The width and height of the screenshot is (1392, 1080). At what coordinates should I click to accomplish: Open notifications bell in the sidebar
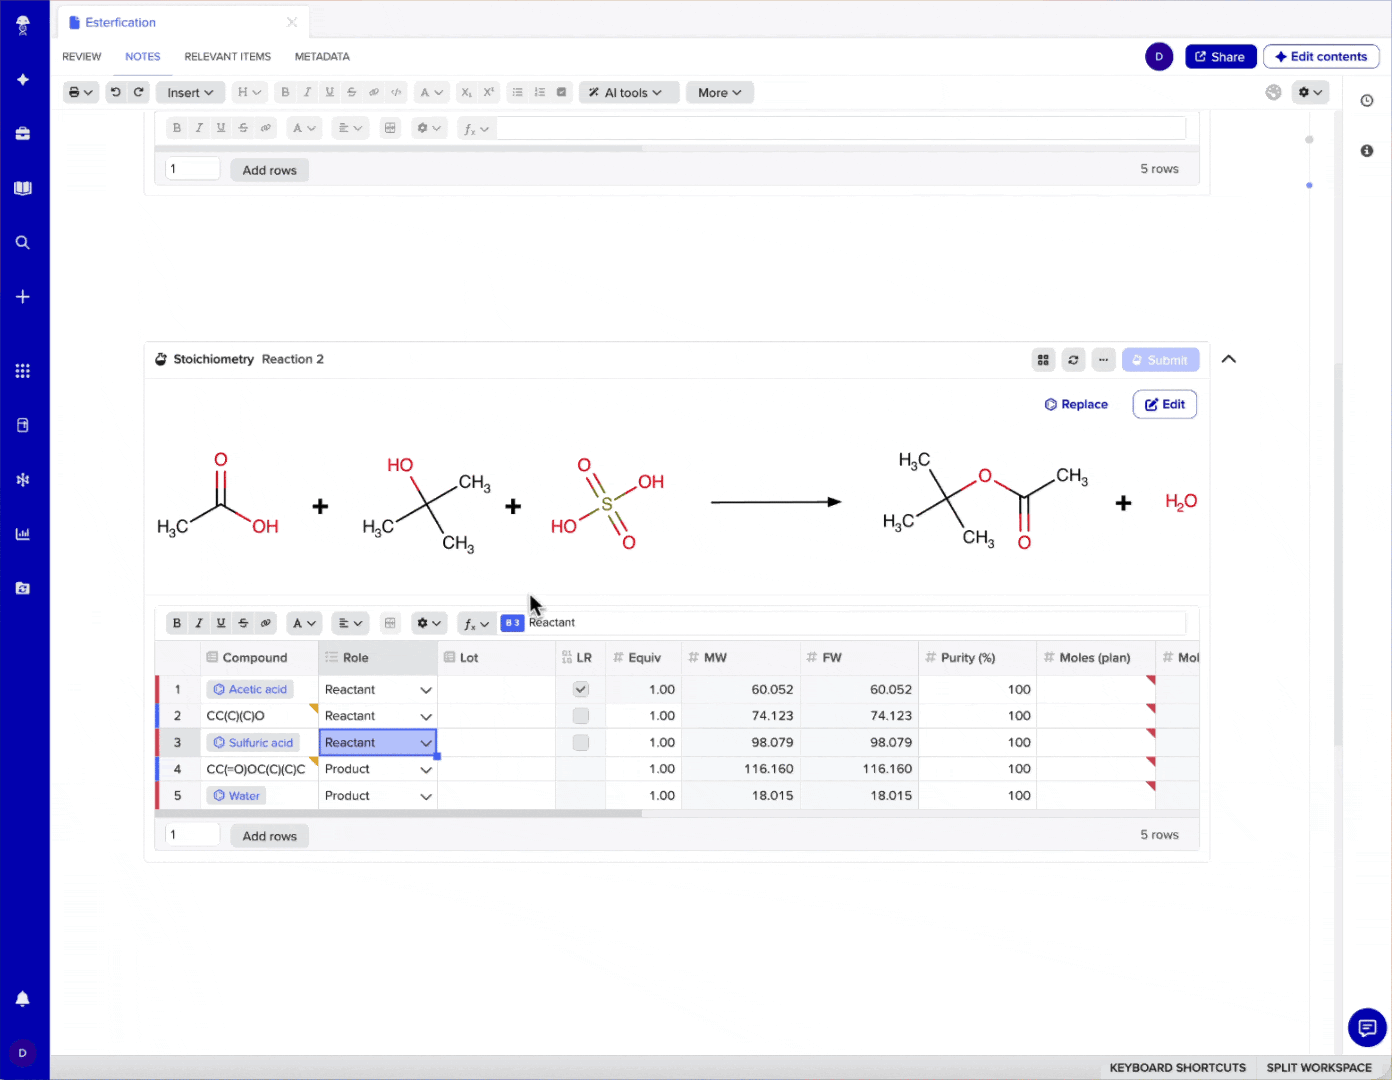[23, 999]
